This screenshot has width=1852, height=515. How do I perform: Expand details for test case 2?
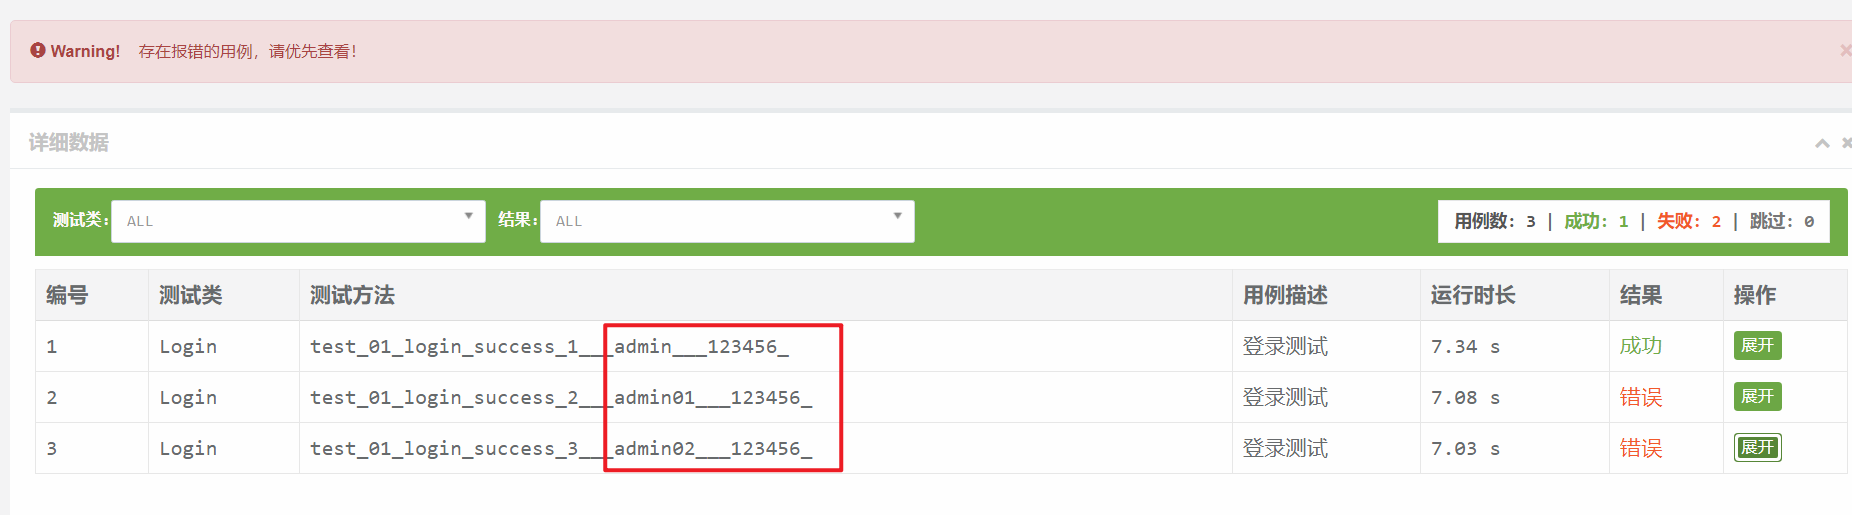coord(1757,396)
